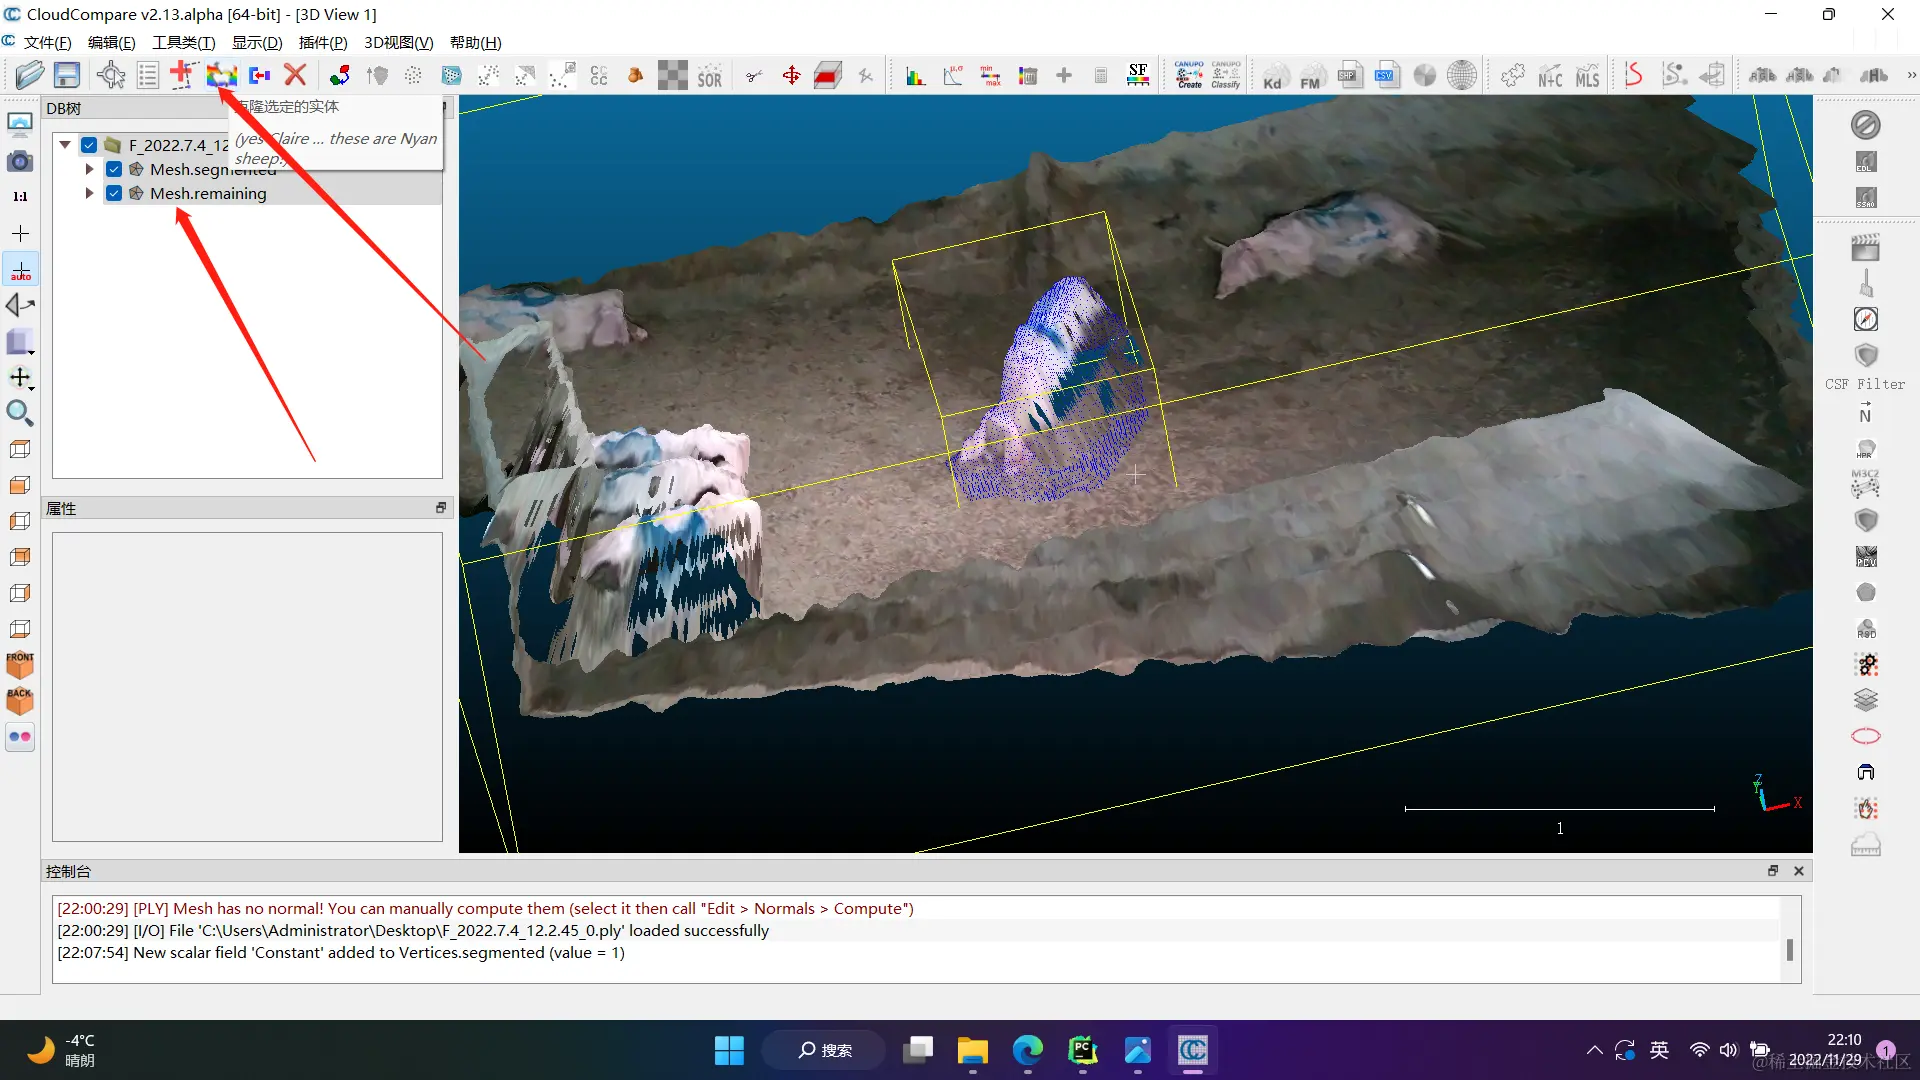
Task: Uncheck the Mesh.remaining visibility checkbox
Action: click(x=114, y=193)
